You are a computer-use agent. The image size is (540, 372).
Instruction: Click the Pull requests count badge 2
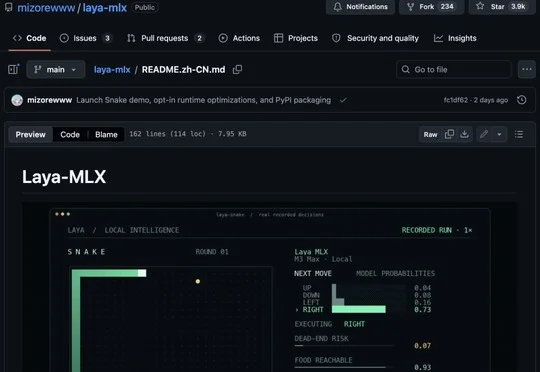click(x=199, y=38)
